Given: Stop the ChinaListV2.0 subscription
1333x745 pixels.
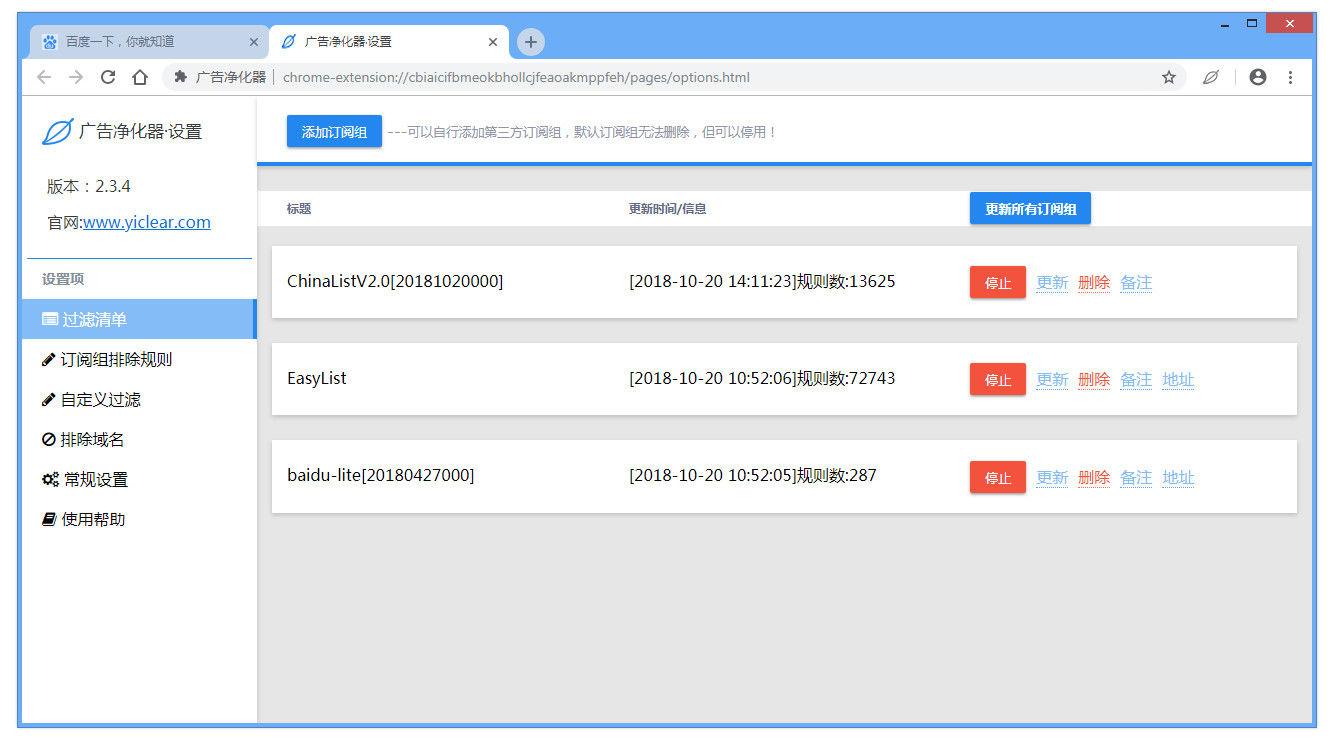Looking at the screenshot, I should coord(997,283).
